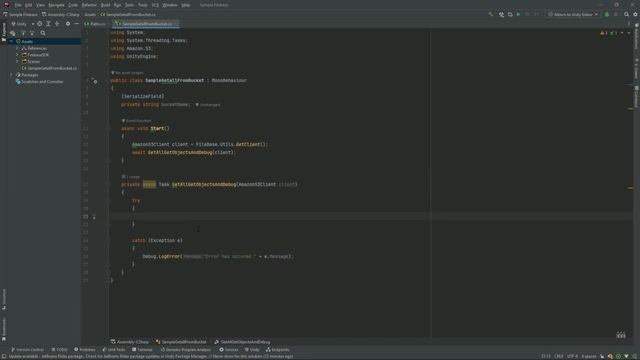
Task: Open the Explorer side tool window tab
Action: (x=4, y=32)
